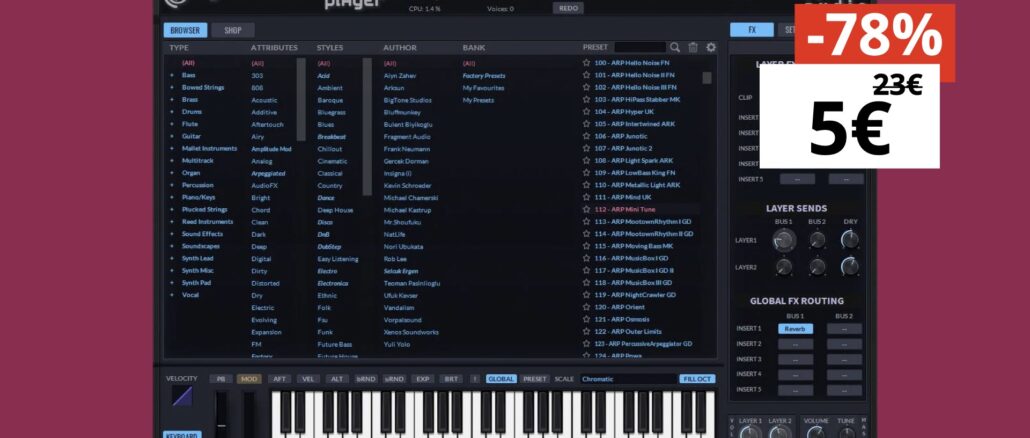The image size is (1030, 438).
Task: Open Insert 1 Bus 1 Reverb slot
Action: (795, 329)
